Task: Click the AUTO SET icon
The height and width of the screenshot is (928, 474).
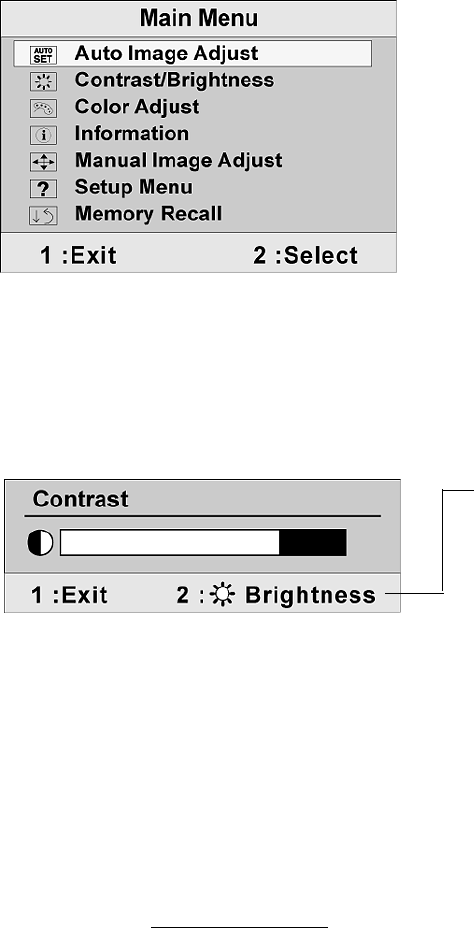Action: (43, 55)
